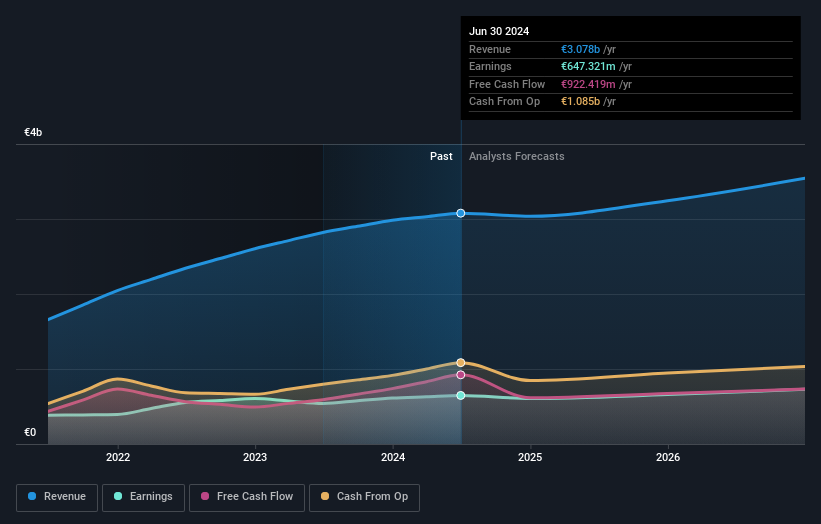The image size is (821, 524).
Task: Click the 2025 x-axis label
Action: [530, 457]
